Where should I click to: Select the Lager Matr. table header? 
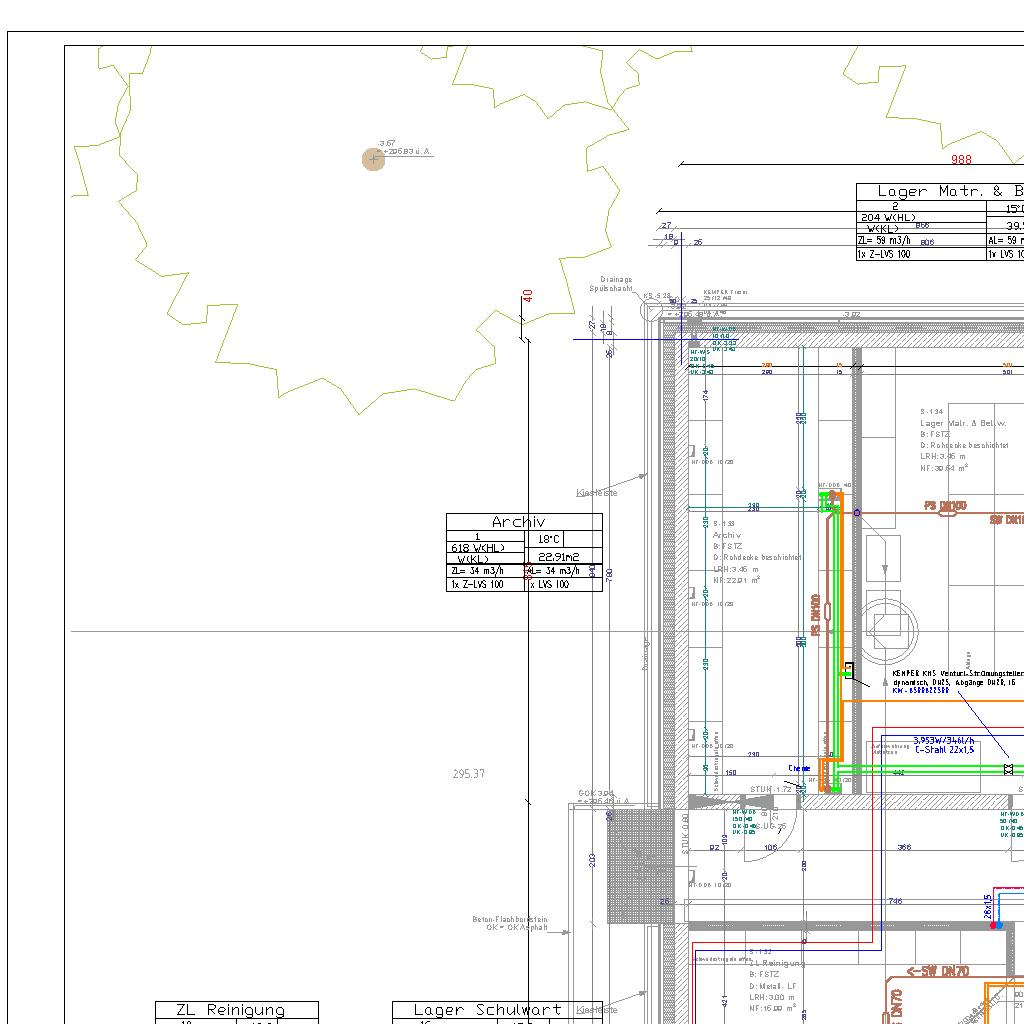[940, 191]
